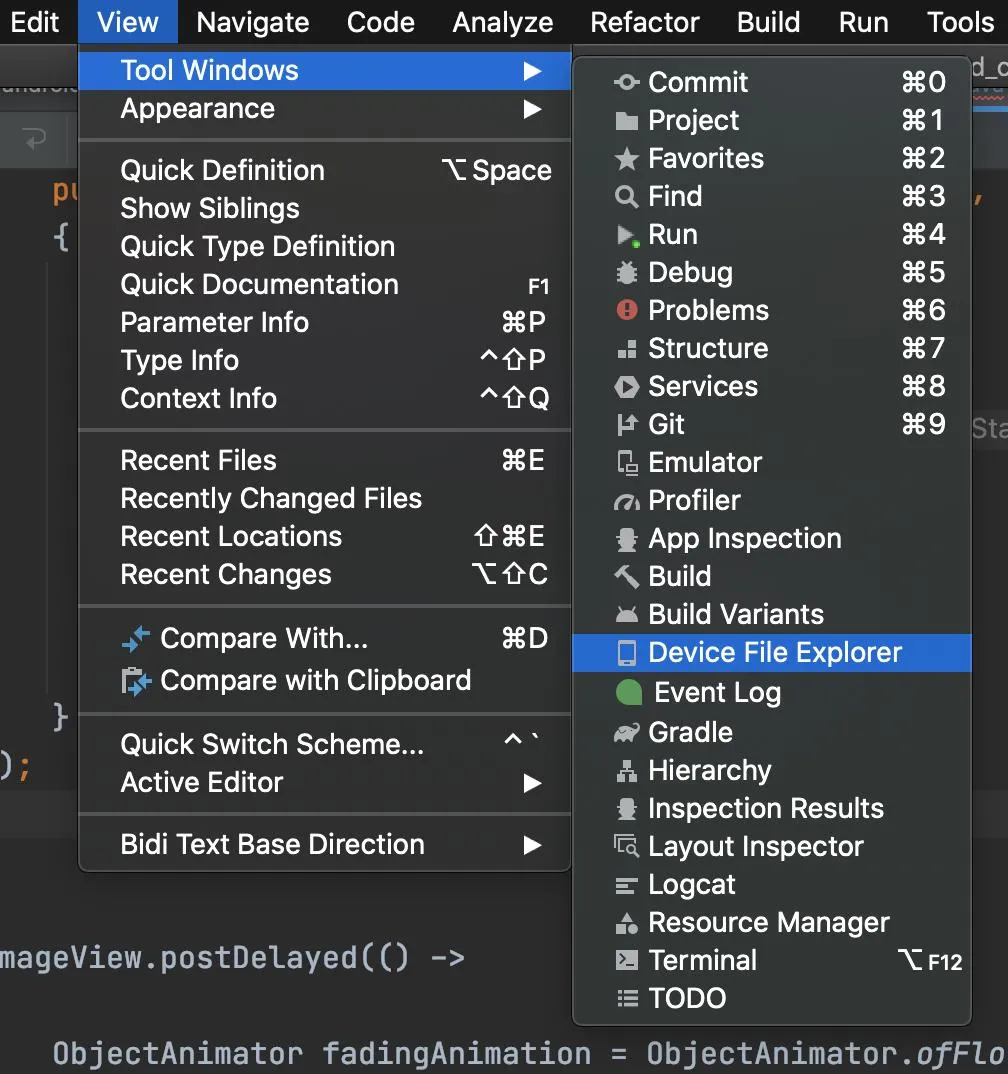Click the Profiler gauge icon
Viewport: 1008px width, 1074px height.
(627, 501)
